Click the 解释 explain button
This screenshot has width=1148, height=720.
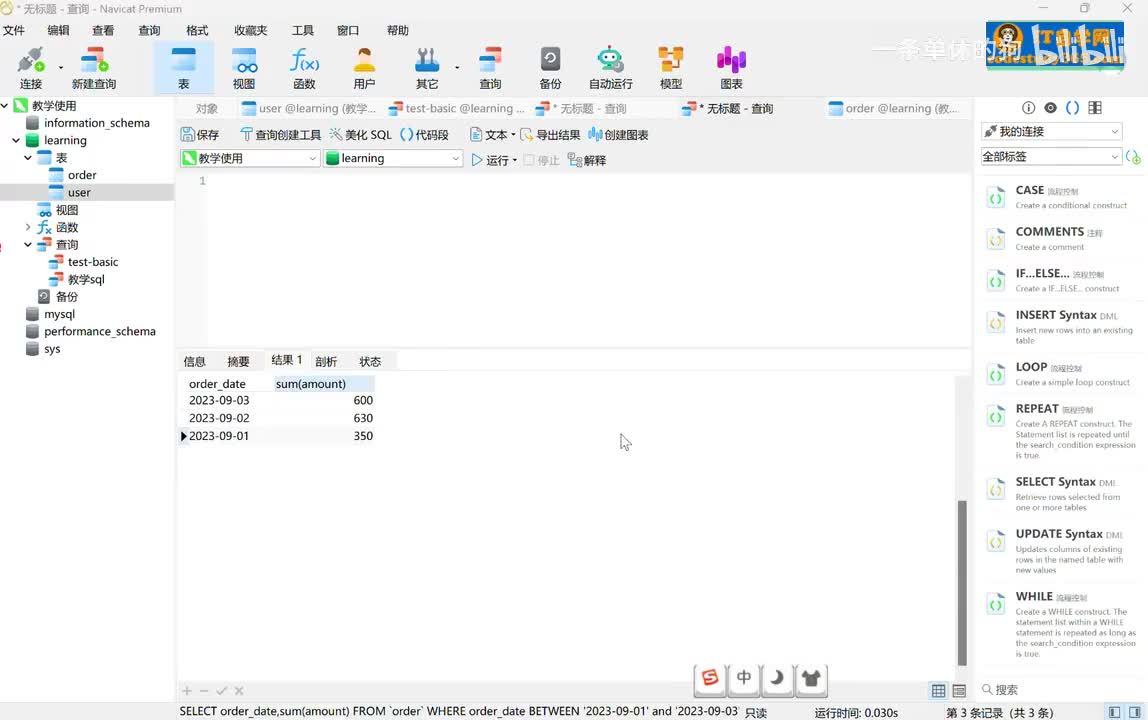tap(586, 160)
